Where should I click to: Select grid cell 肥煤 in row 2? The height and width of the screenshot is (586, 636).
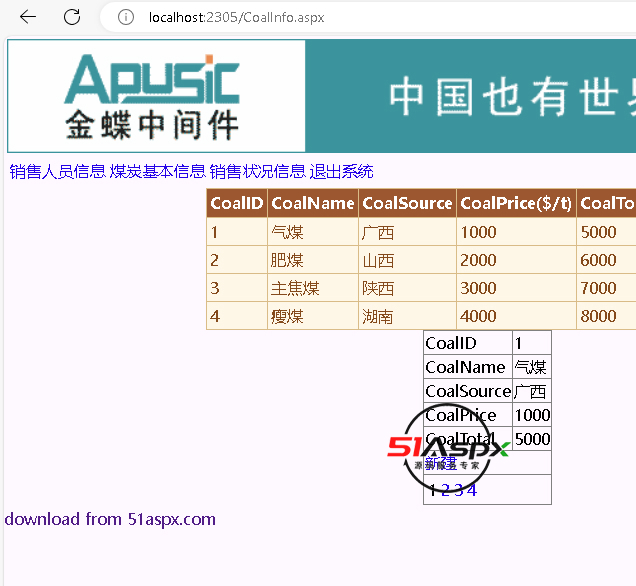[x=313, y=260]
